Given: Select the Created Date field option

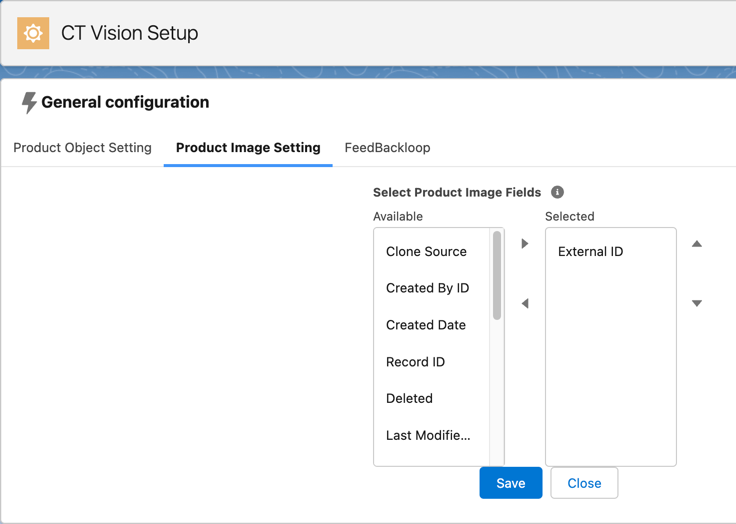Looking at the screenshot, I should tap(426, 325).
